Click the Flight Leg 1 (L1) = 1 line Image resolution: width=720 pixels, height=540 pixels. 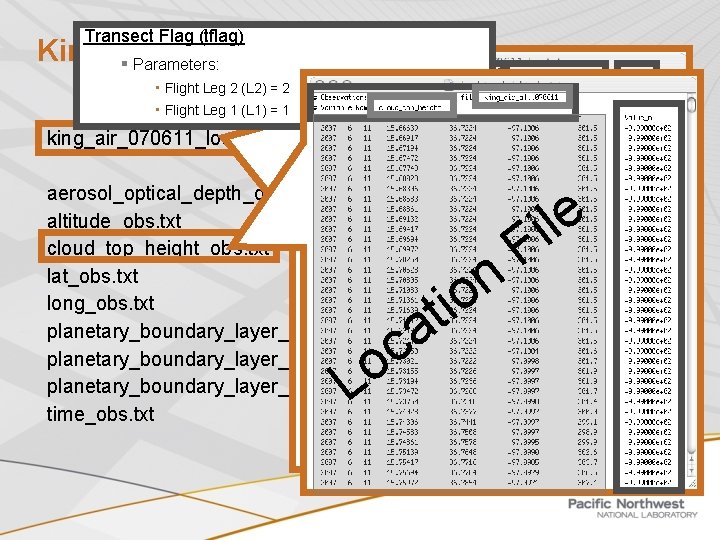(x=227, y=110)
